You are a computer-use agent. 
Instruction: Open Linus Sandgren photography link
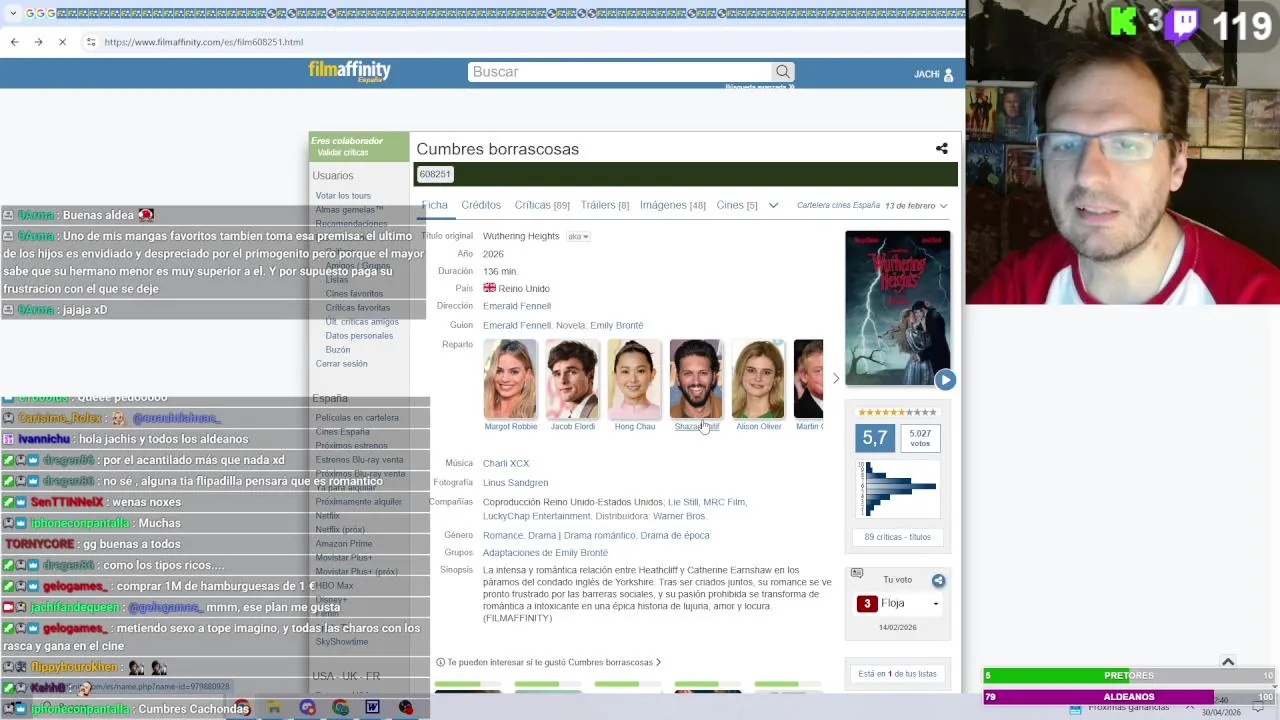(x=515, y=483)
